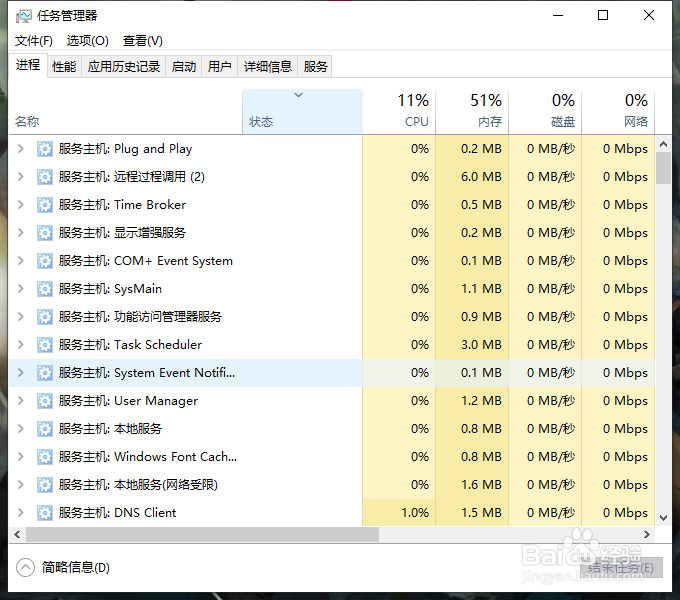Expand 服务主机: DNS Client
Screen dimensions: 680x600
[x=20, y=512]
